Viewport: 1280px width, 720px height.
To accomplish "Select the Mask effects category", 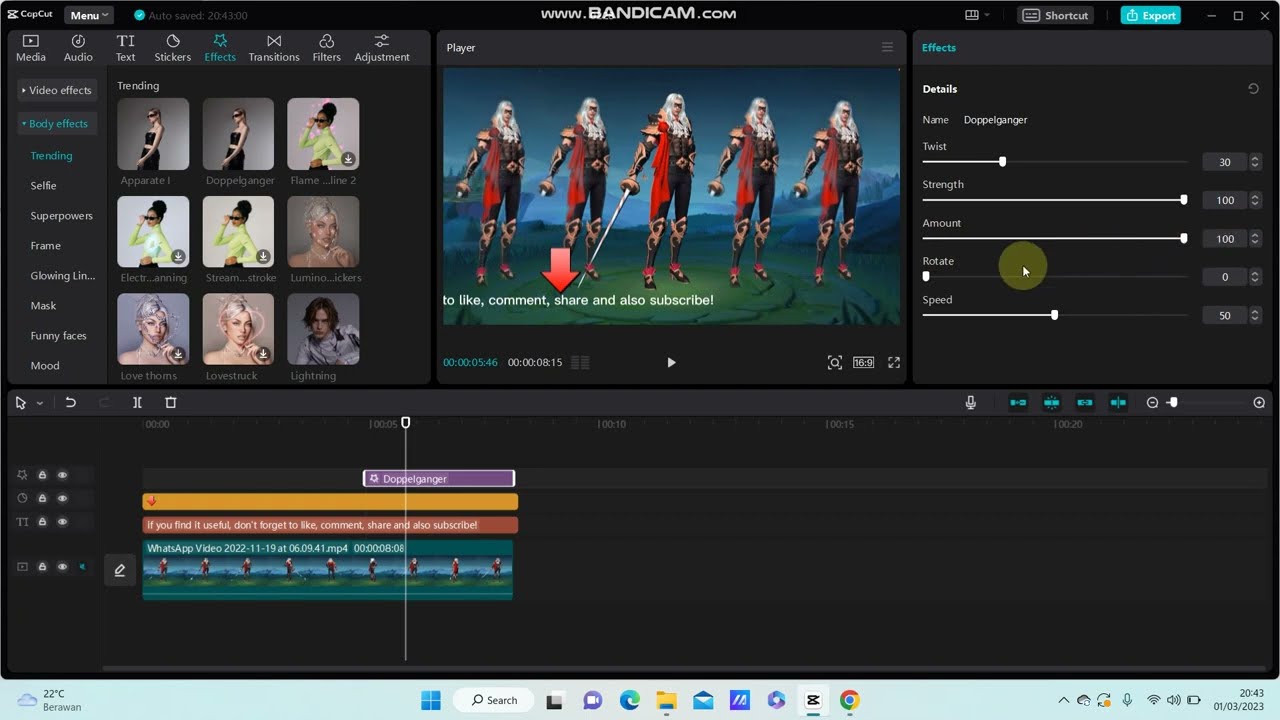I will click(x=43, y=306).
